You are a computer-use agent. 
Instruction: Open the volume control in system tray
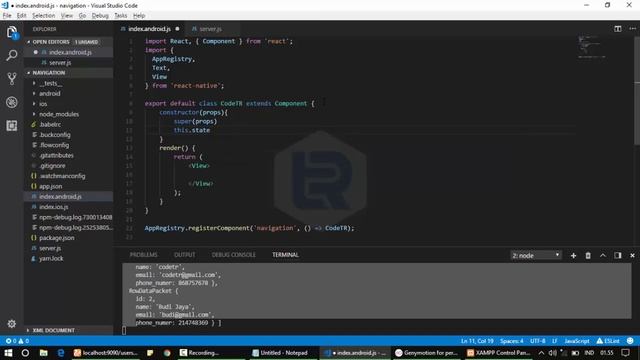(x=553, y=353)
